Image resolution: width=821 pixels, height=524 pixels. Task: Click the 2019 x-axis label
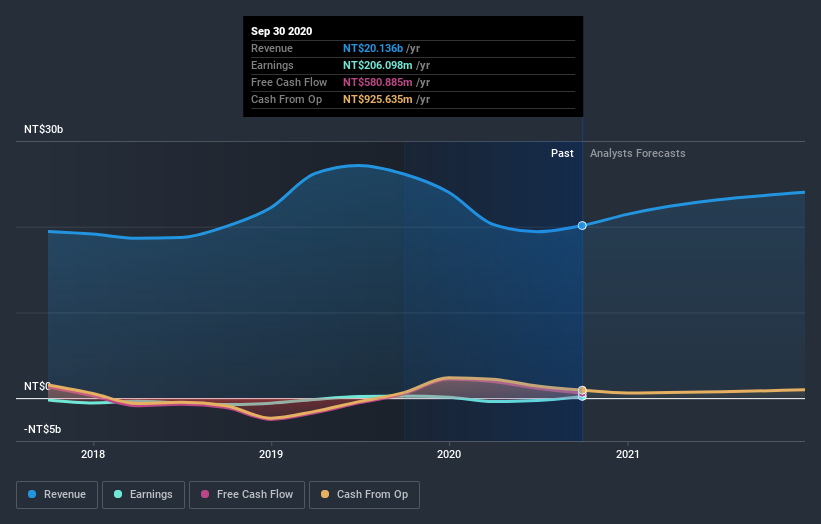(271, 454)
